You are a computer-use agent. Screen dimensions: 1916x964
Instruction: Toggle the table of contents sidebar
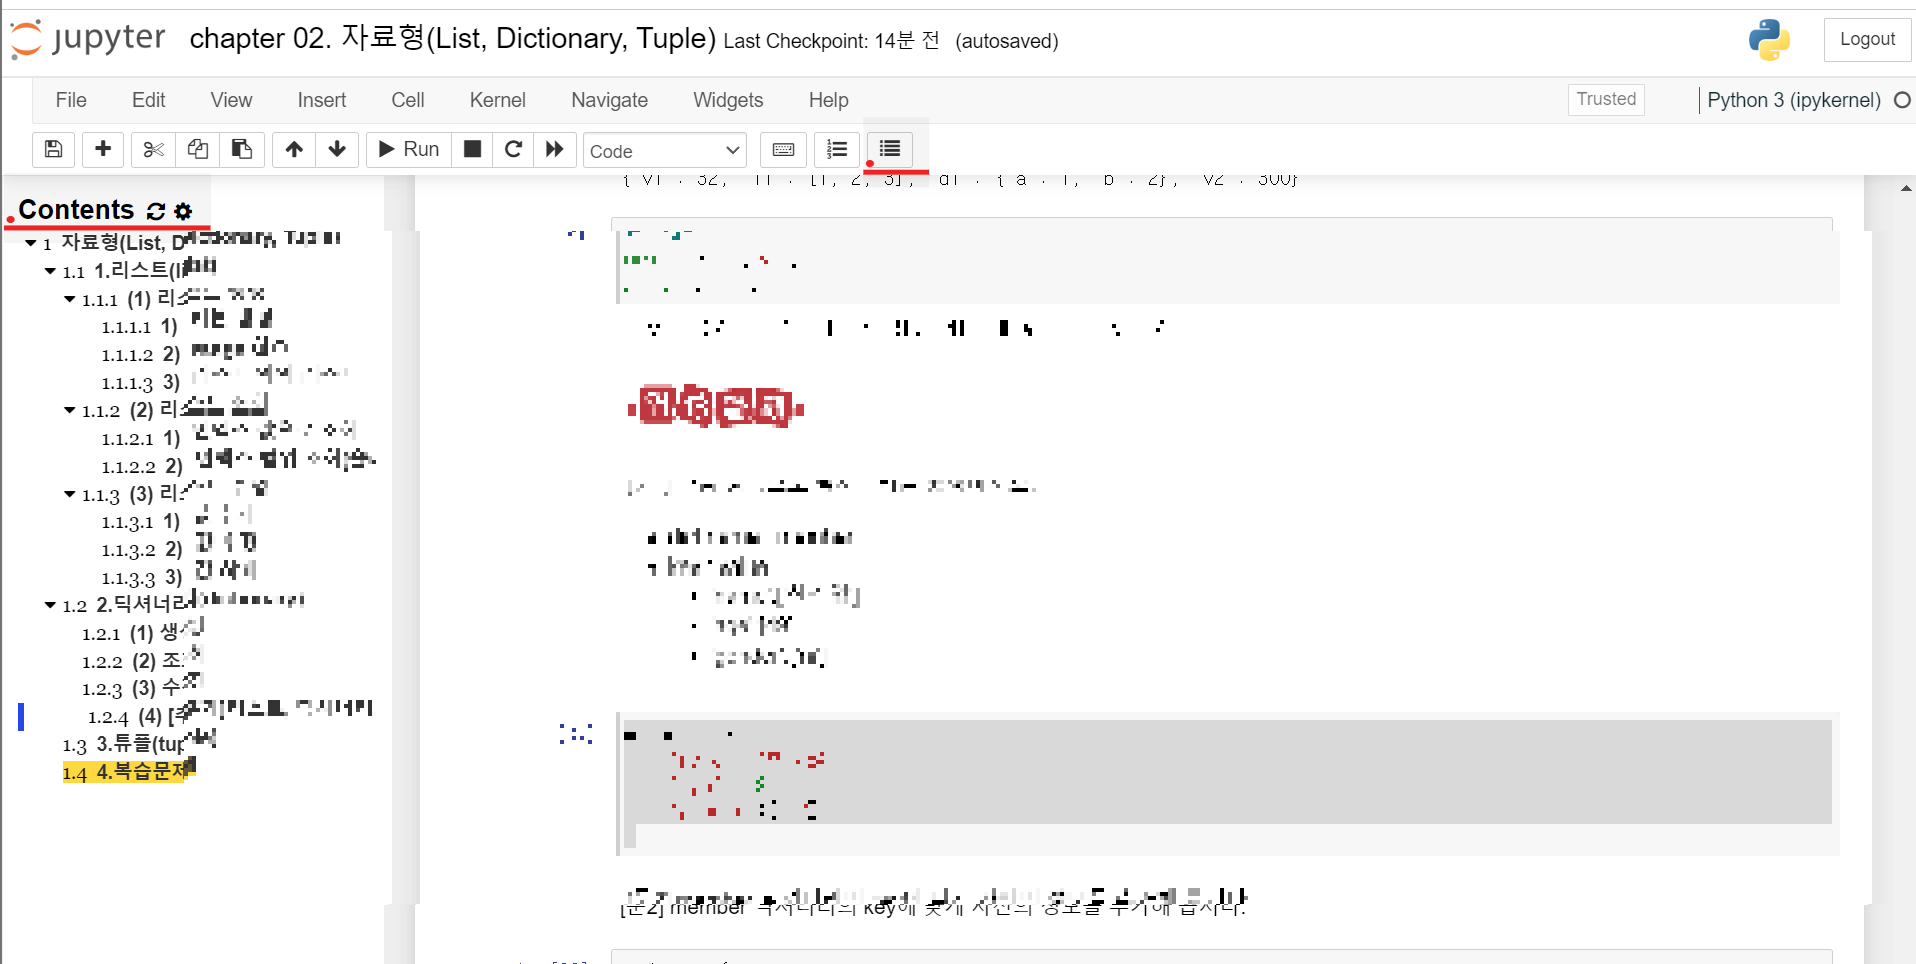pos(890,149)
